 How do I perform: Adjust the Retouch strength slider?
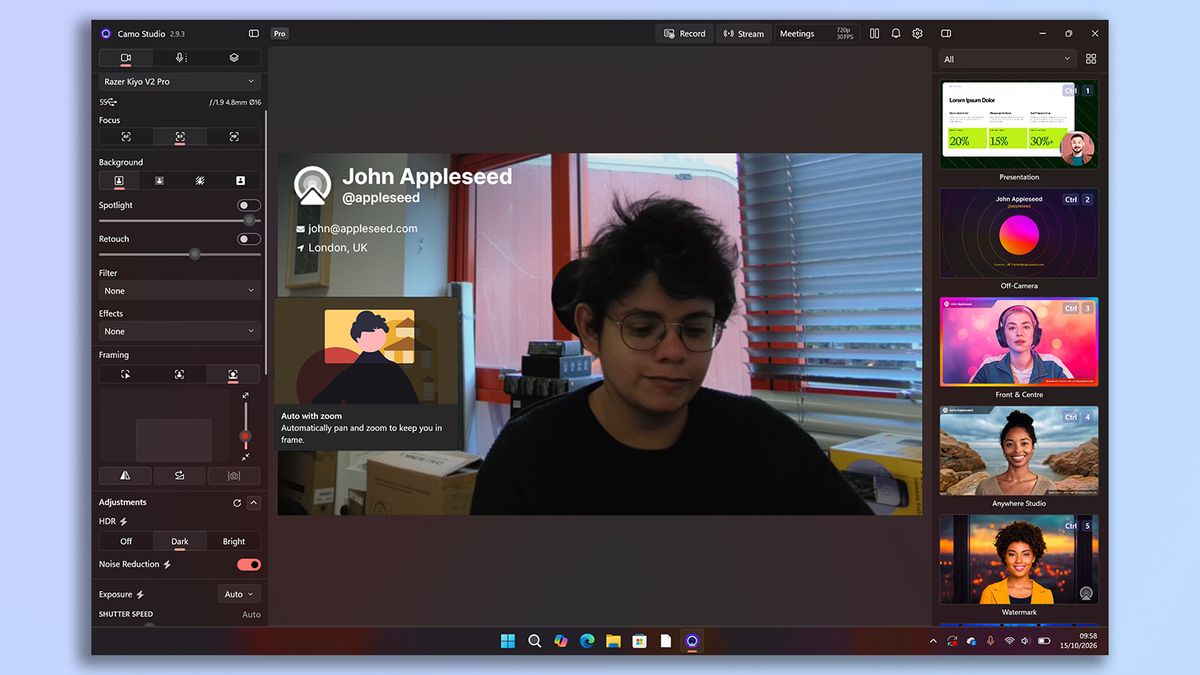pos(180,254)
